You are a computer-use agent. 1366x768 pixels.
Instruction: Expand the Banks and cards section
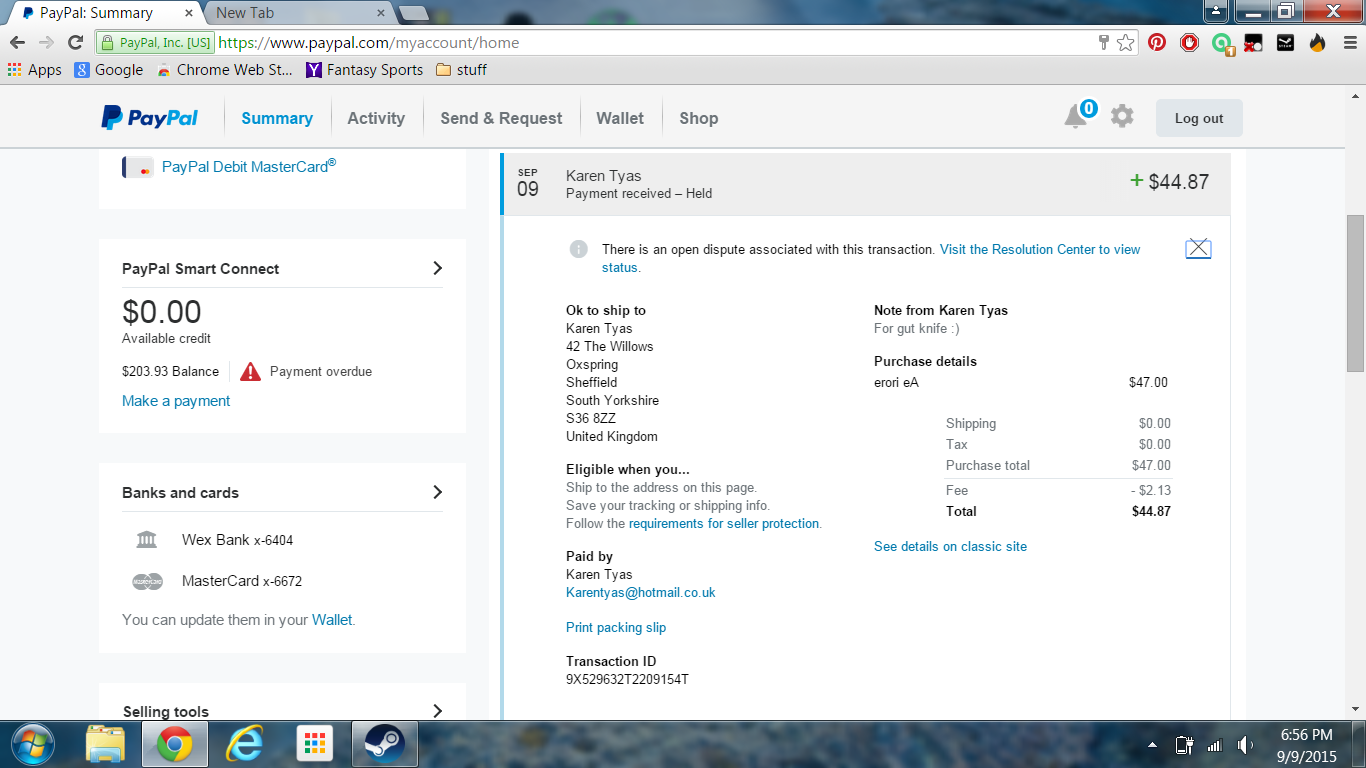pyautogui.click(x=437, y=492)
